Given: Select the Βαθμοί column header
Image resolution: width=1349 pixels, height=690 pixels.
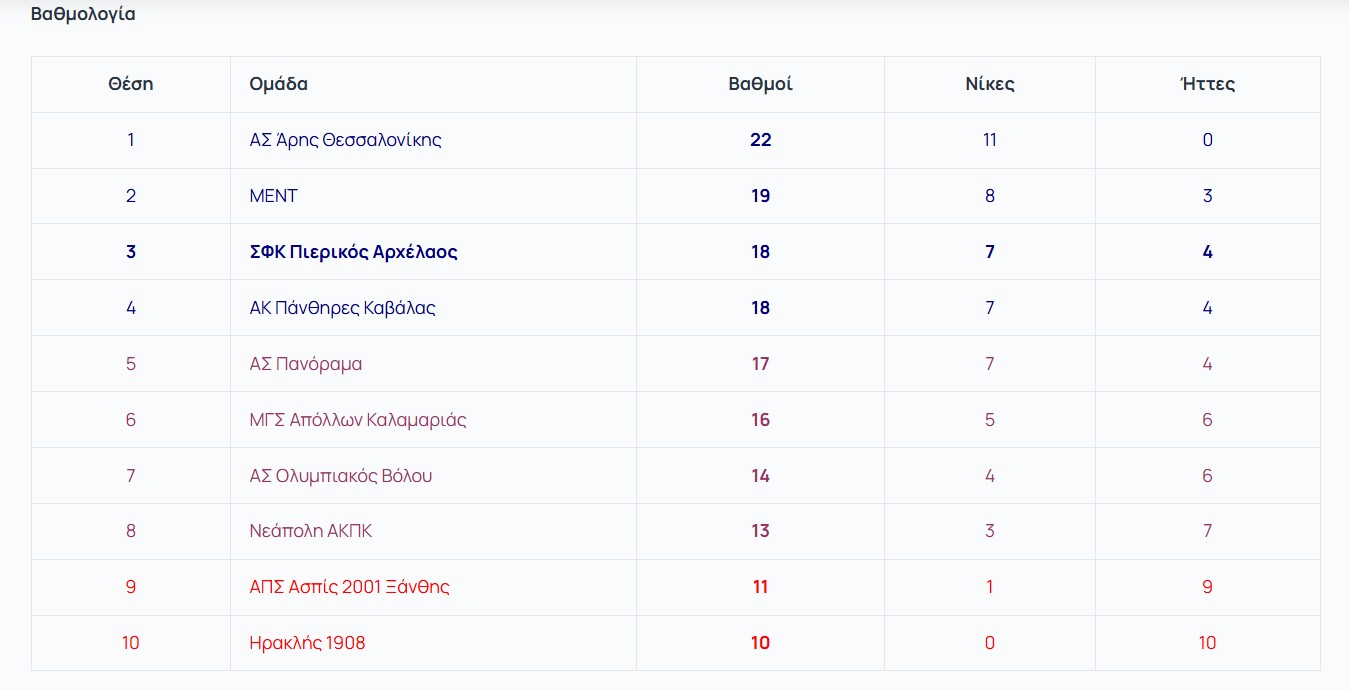Looking at the screenshot, I should pos(760,84).
